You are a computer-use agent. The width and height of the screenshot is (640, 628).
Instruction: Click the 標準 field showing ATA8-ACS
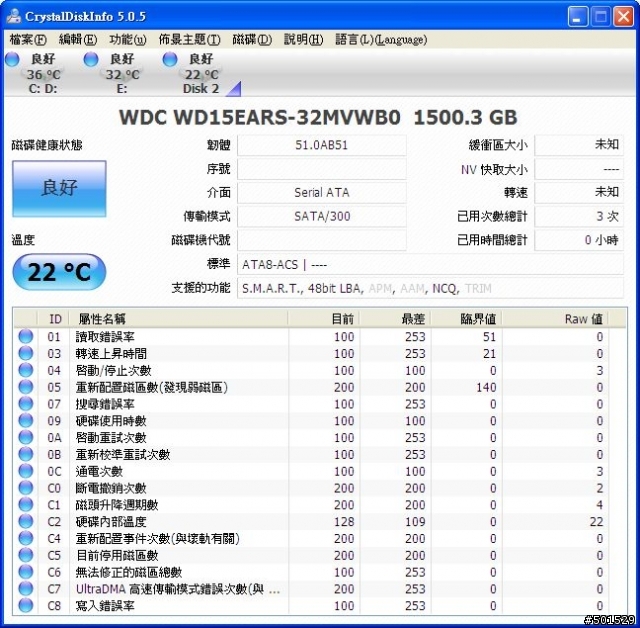430,264
